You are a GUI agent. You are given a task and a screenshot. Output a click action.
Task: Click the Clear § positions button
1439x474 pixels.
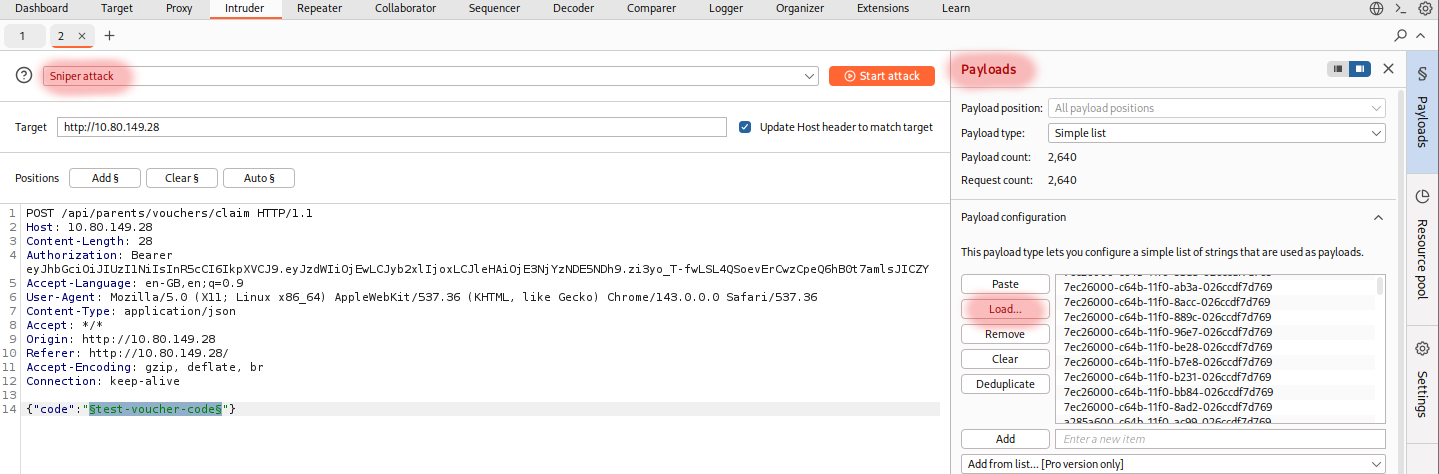pyautogui.click(x=182, y=178)
